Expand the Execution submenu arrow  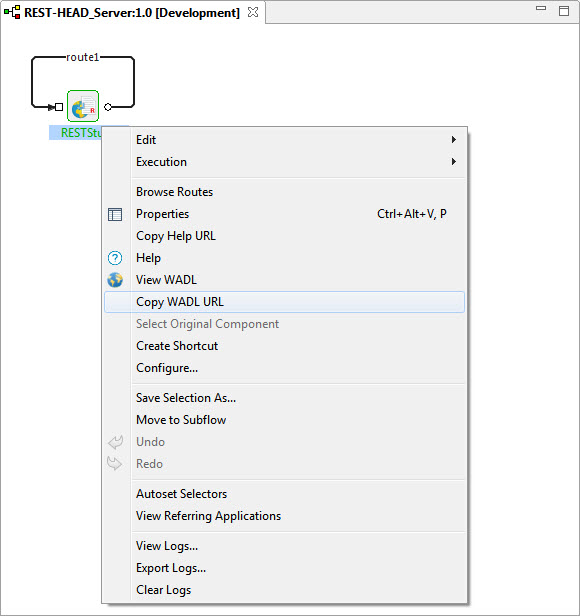click(454, 161)
